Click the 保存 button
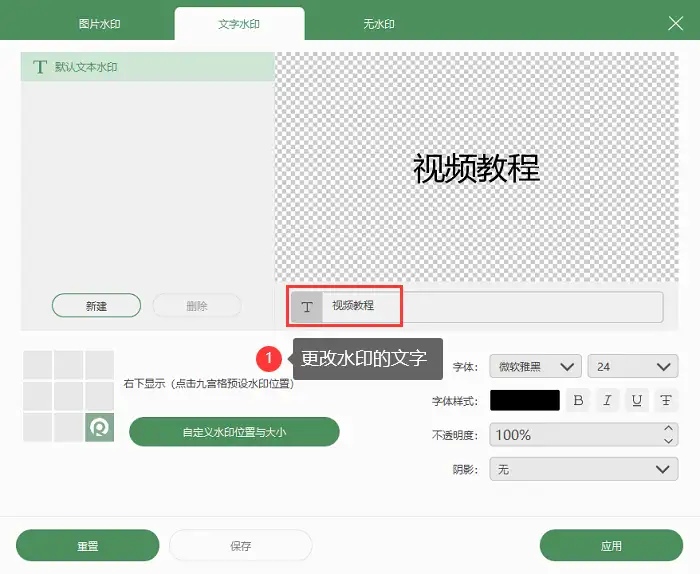Image resolution: width=700 pixels, height=574 pixels. (x=241, y=545)
